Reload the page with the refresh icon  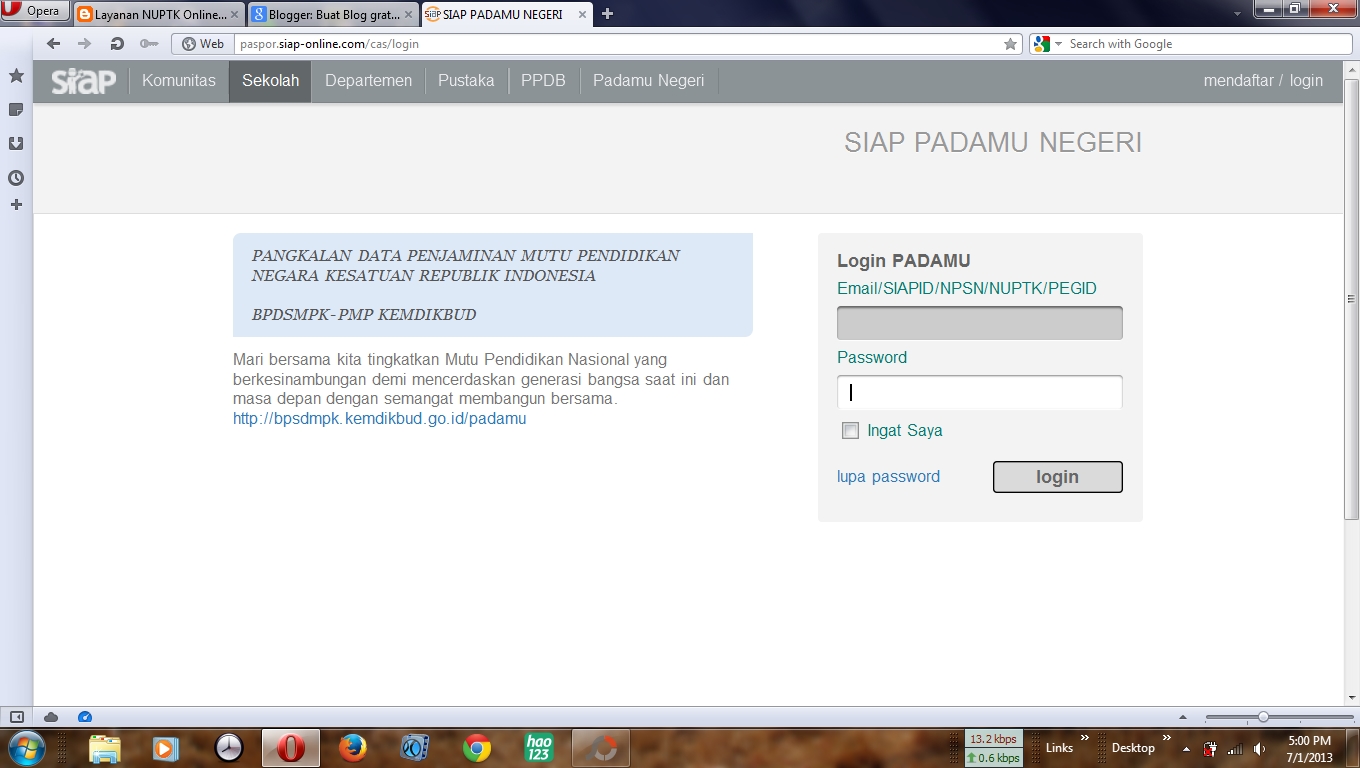click(x=117, y=44)
